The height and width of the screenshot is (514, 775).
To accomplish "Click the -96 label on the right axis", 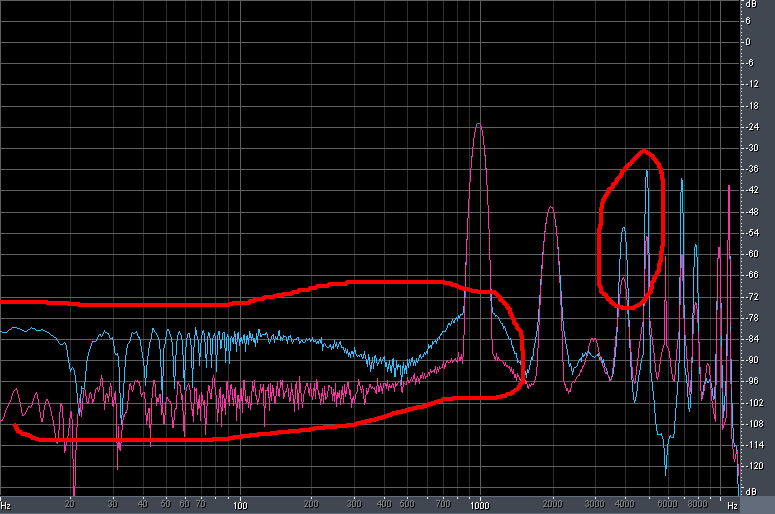I will click(751, 381).
